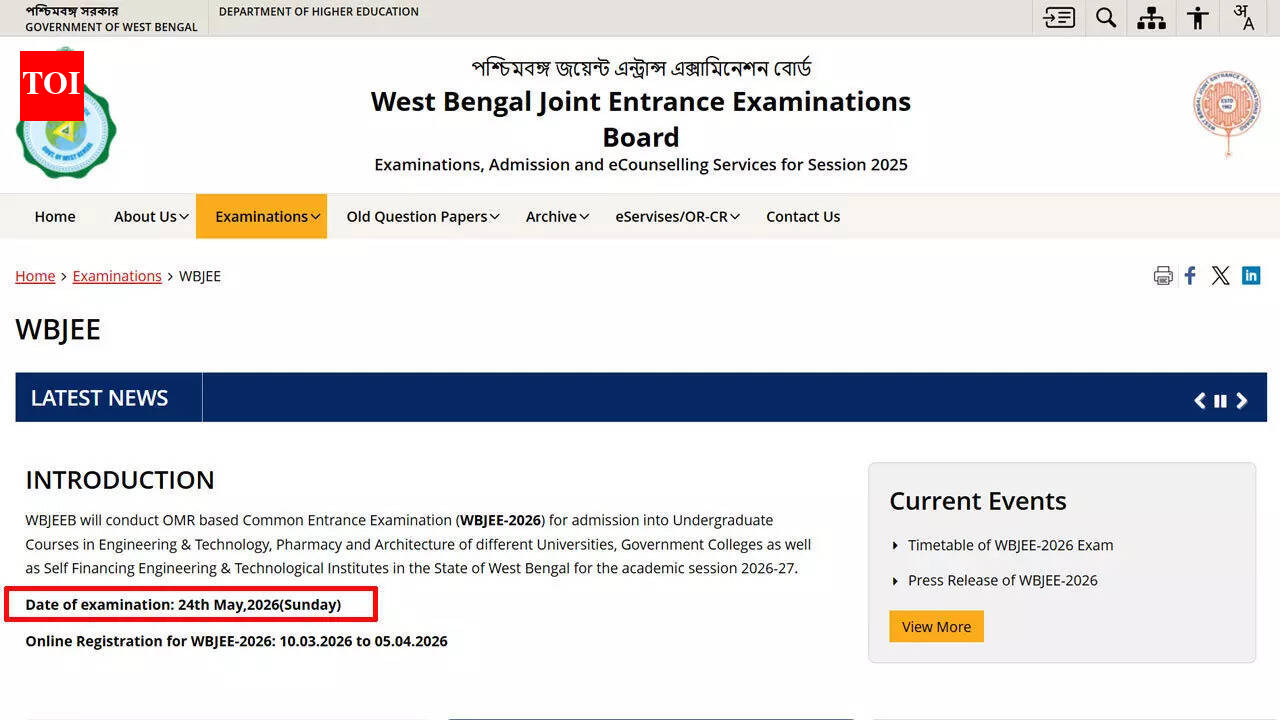
Task: Share the page on LinkedIn
Action: tap(1251, 275)
